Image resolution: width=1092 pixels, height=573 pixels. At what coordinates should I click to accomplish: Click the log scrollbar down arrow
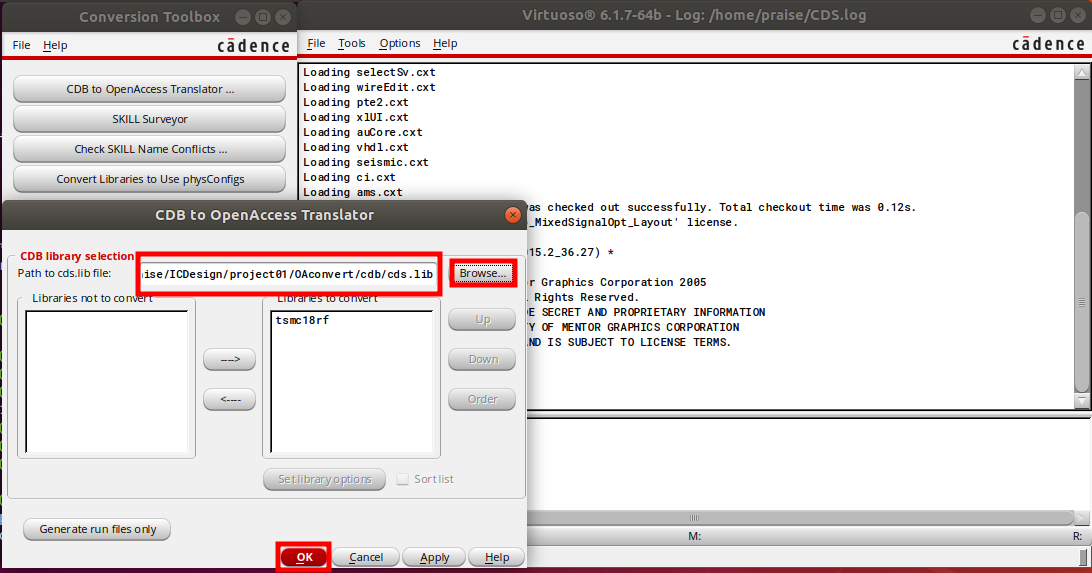point(1082,401)
